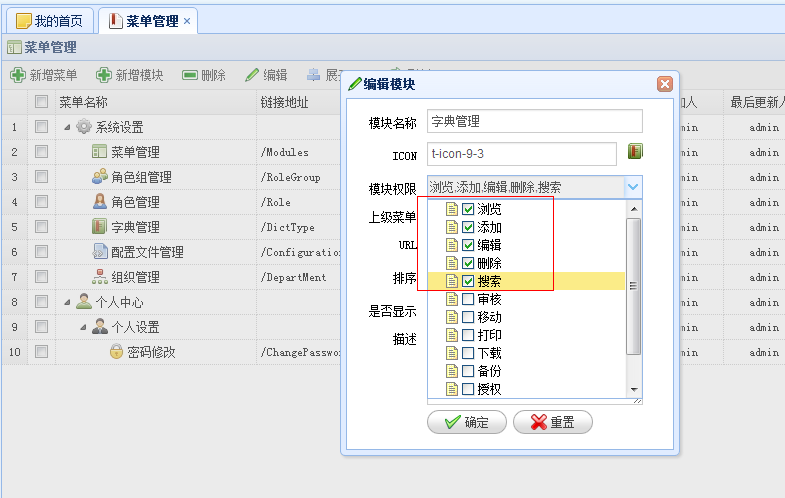Viewport: 785px width, 498px height.
Task: Close the 菜单管理 tab
Action: click(x=187, y=21)
